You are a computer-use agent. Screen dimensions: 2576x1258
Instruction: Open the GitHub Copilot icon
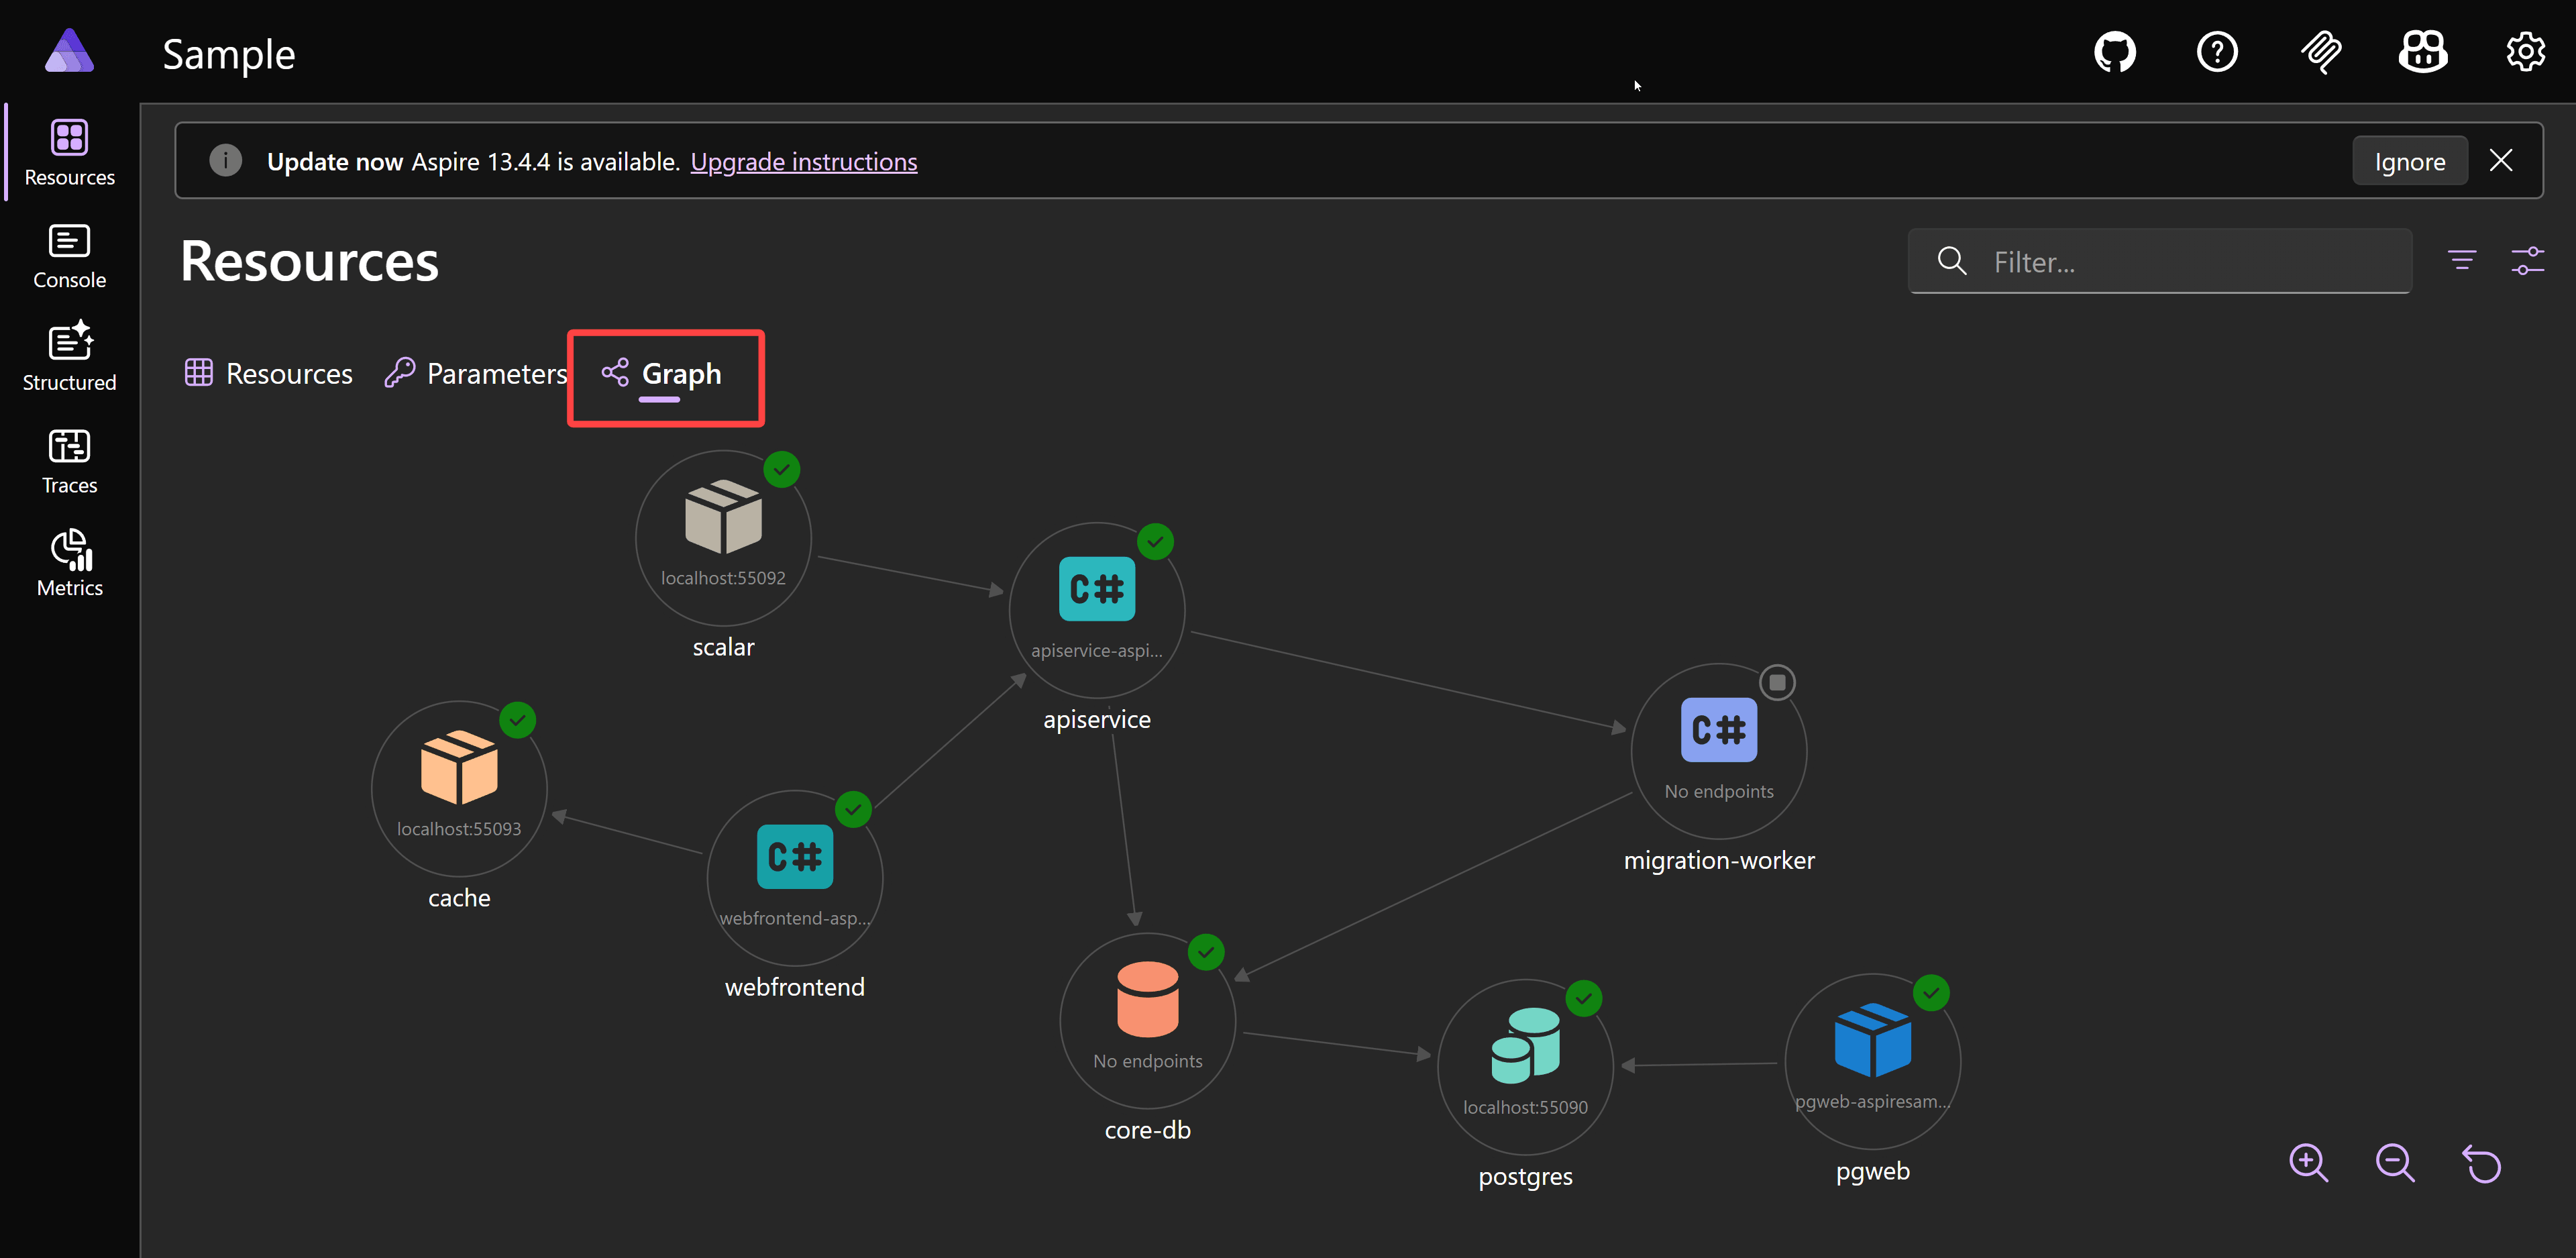2423,52
